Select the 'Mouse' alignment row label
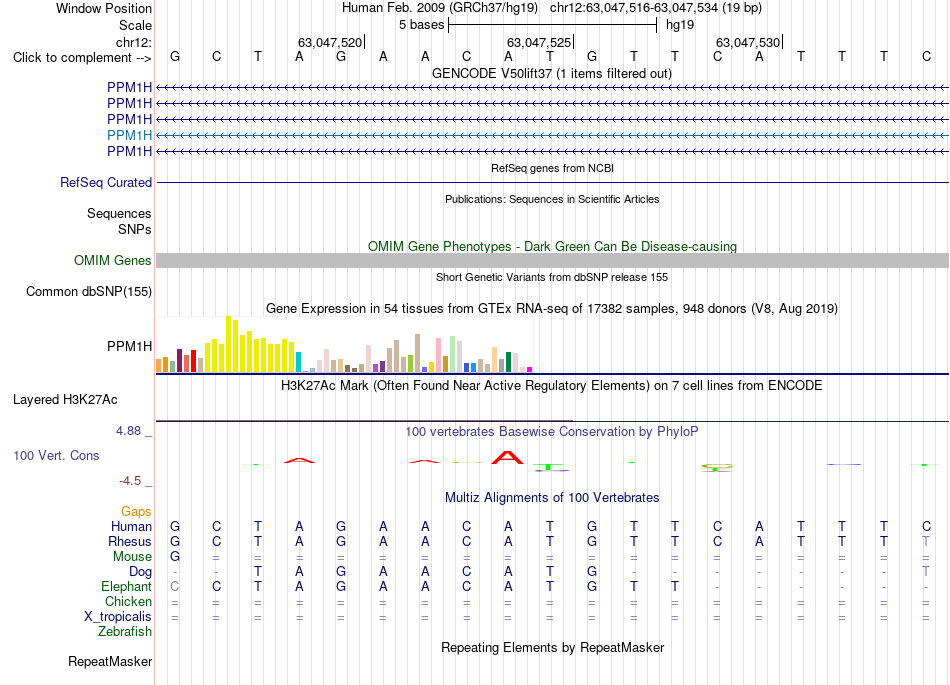Viewport: 950px width, 685px height. pyautogui.click(x=132, y=557)
